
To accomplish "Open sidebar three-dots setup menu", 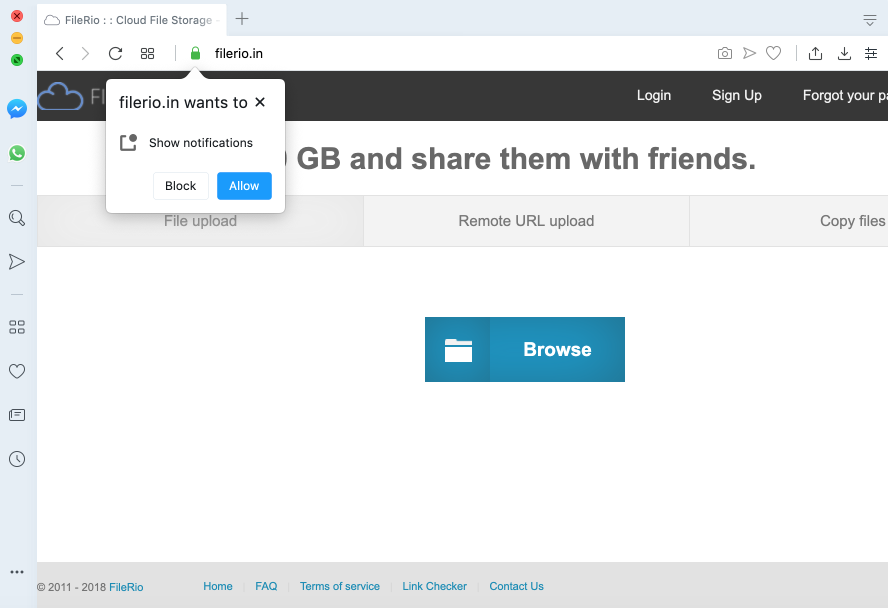I will coord(17,572).
